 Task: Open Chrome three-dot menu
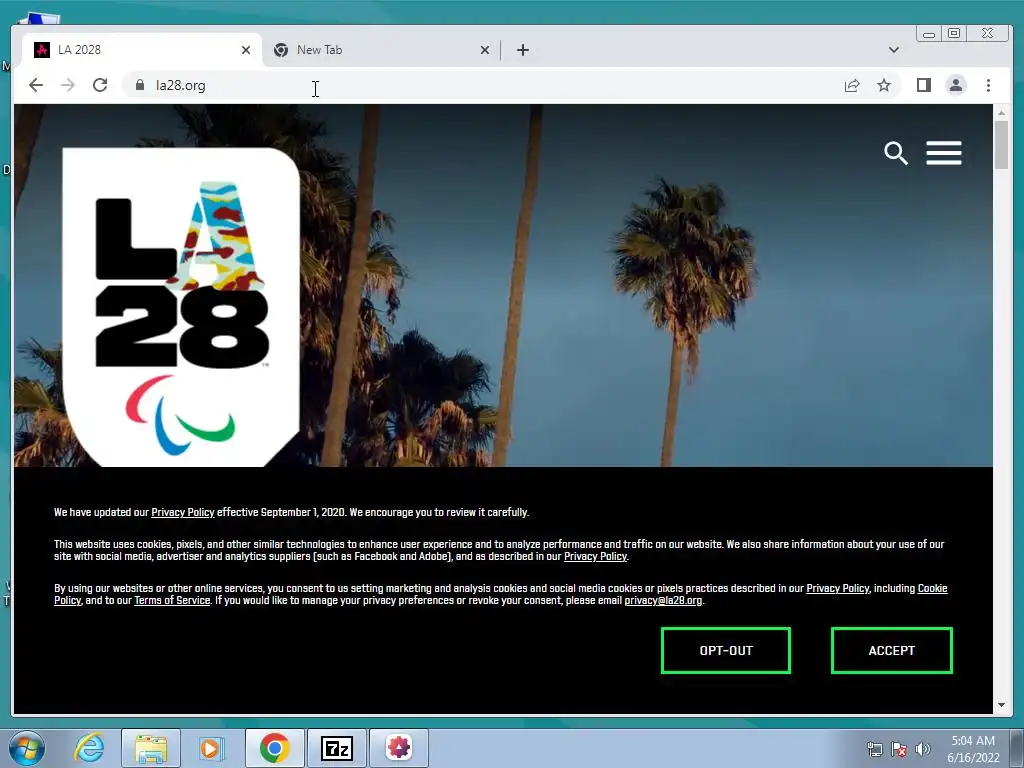pyautogui.click(x=988, y=85)
